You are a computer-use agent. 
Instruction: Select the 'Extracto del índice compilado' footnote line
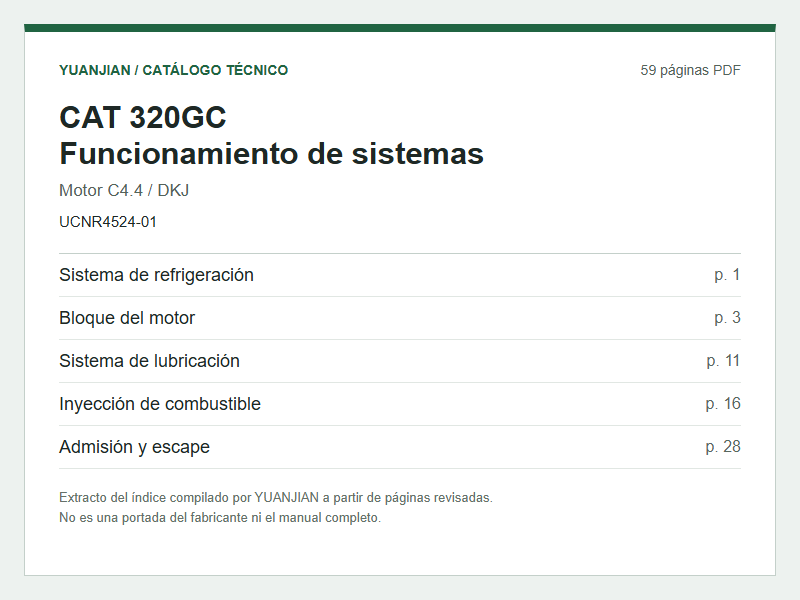(276, 497)
